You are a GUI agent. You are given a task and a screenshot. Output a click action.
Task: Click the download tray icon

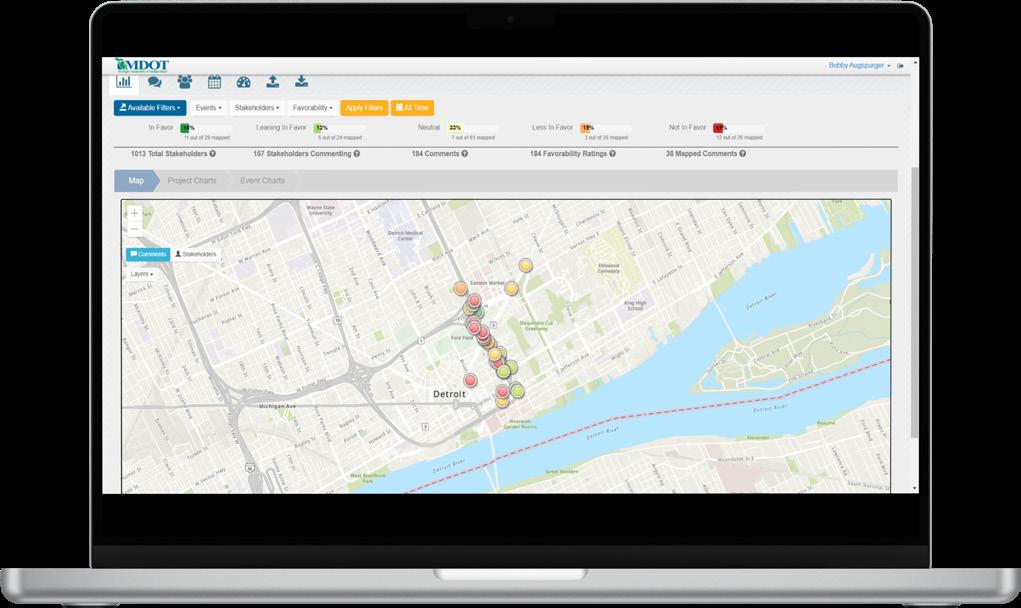301,81
